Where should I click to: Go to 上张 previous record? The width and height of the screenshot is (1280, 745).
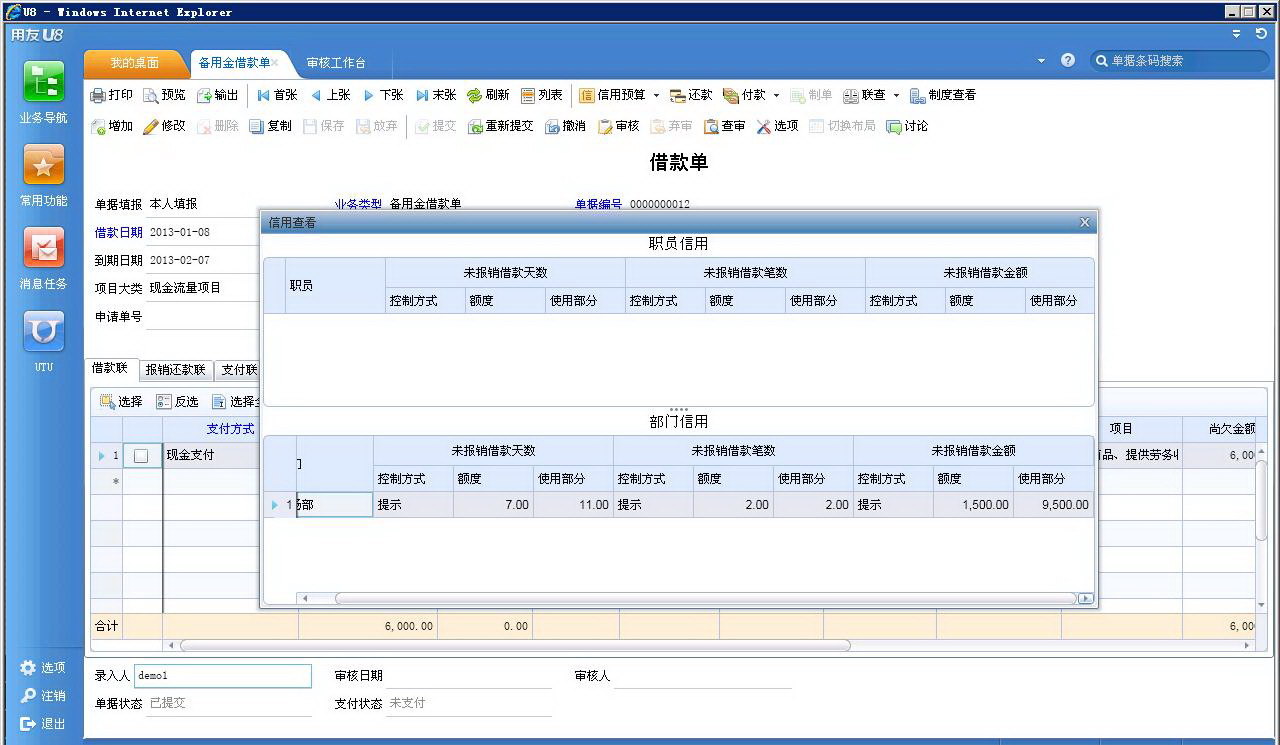(330, 95)
